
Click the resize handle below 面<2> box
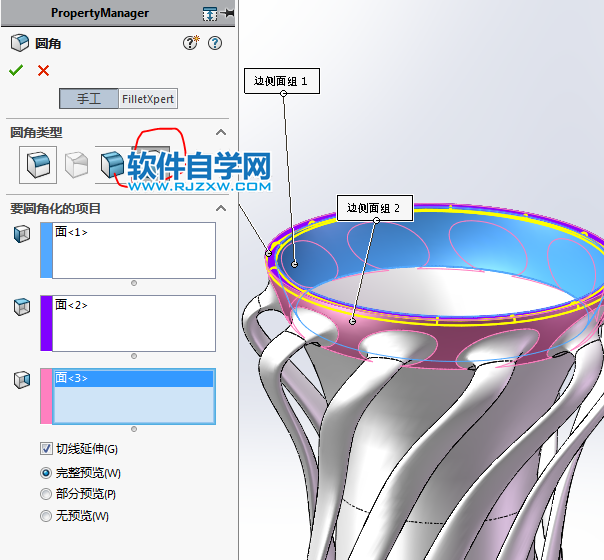click(134, 356)
